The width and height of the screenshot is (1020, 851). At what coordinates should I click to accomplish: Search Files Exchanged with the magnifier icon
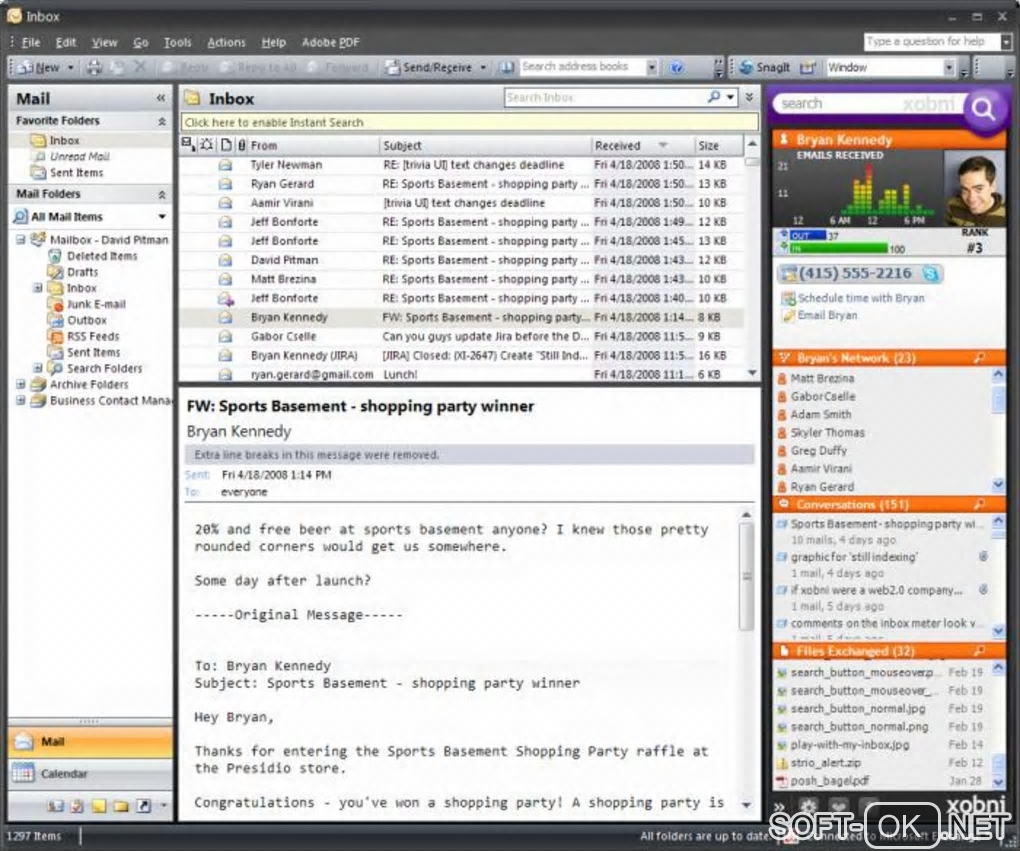coord(980,651)
